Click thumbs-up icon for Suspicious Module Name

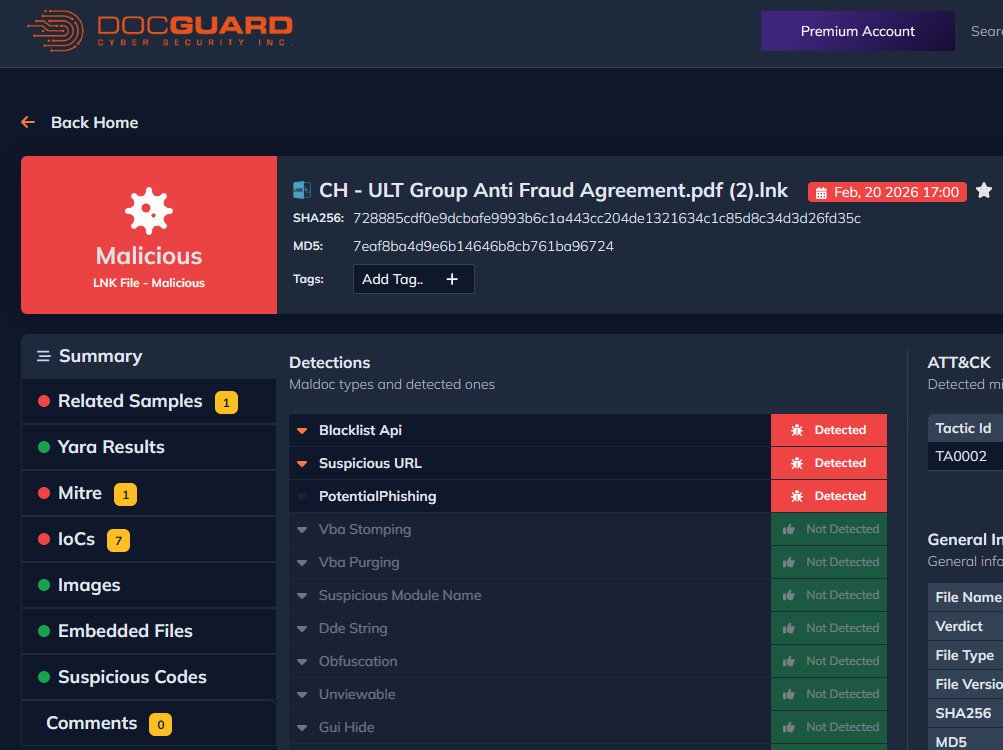(789, 595)
